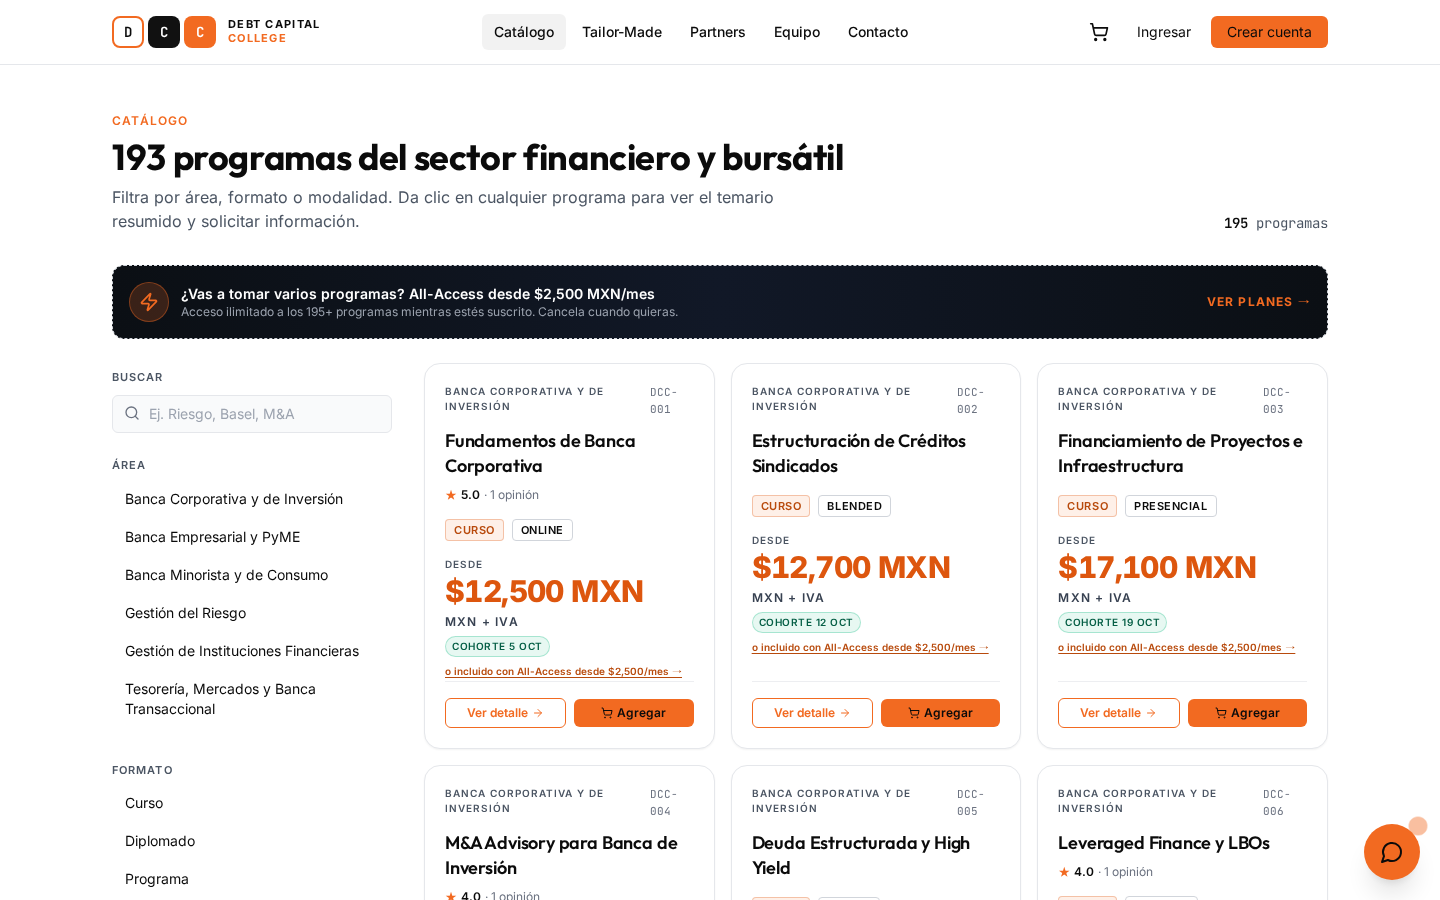
Task: Add Financiamiento de Proyectos e Infraestructura to cart
Action: [1247, 713]
